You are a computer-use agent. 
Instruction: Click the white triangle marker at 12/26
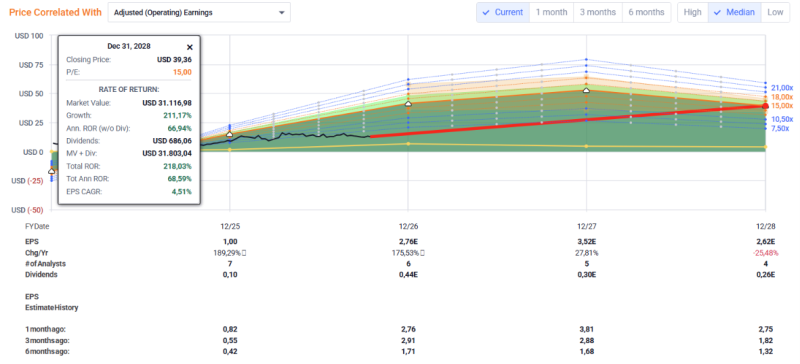(408, 104)
